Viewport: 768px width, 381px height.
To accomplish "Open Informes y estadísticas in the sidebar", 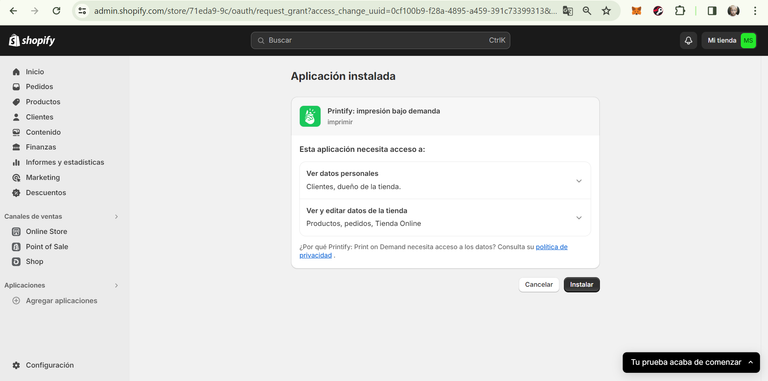I will click(x=65, y=162).
